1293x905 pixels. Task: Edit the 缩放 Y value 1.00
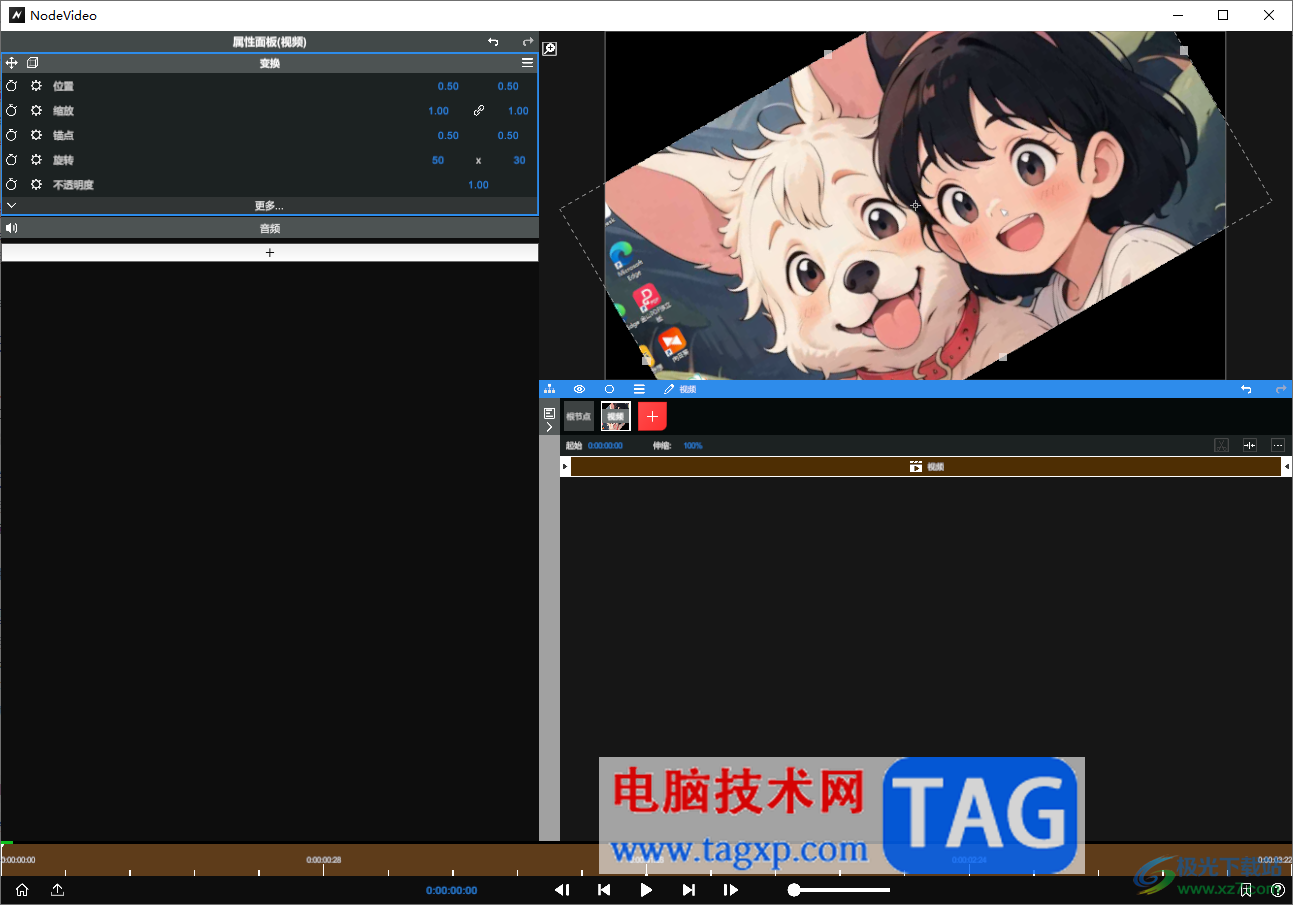pos(518,111)
